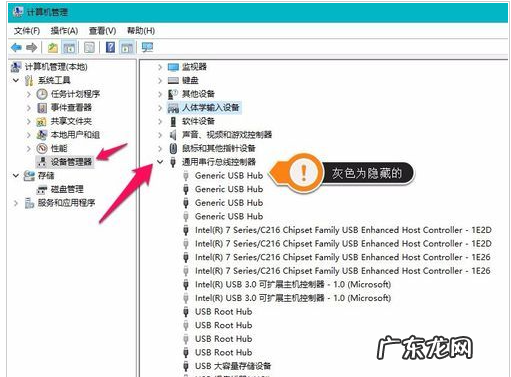Select the 系统工具 label in the tree
This screenshot has height=377, width=511.
point(54,80)
